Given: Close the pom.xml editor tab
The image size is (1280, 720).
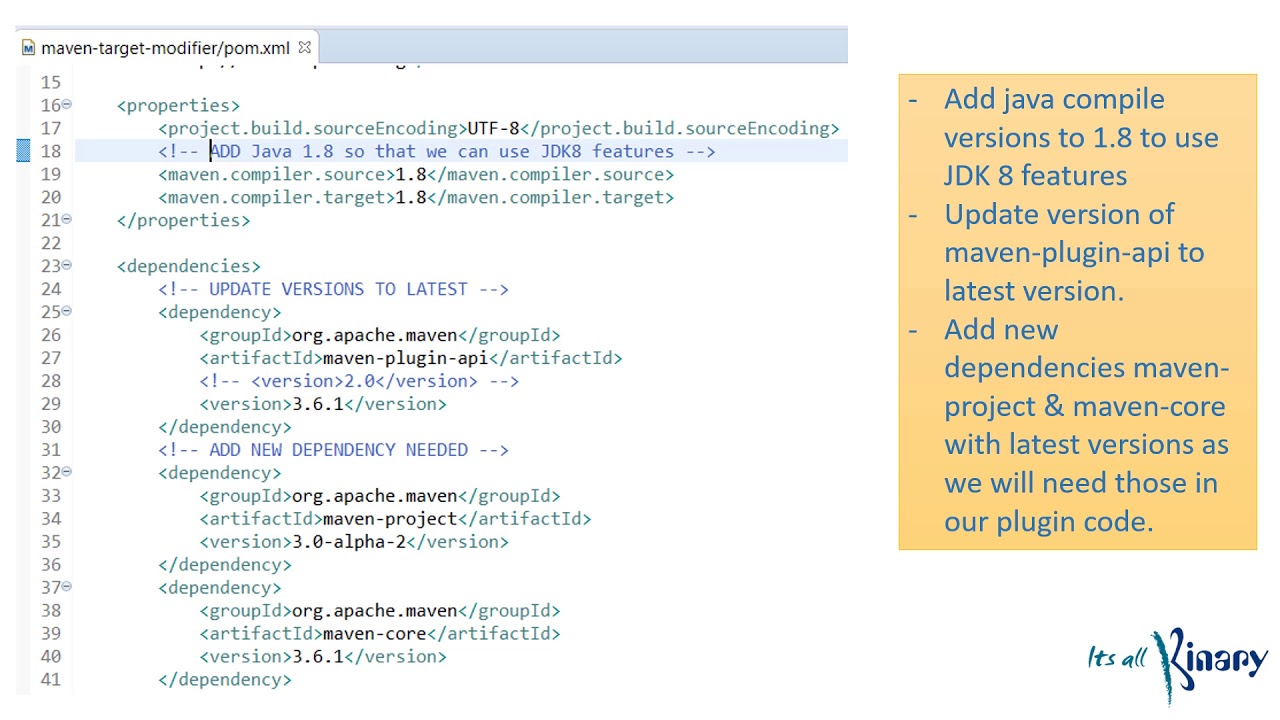Looking at the screenshot, I should coord(304,47).
